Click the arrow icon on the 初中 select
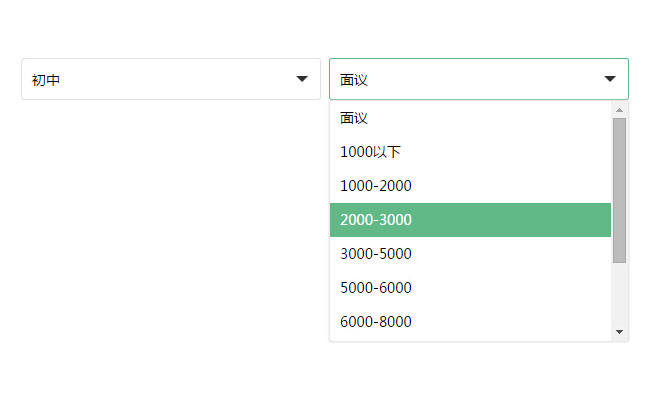The width and height of the screenshot is (650, 400). [x=302, y=79]
